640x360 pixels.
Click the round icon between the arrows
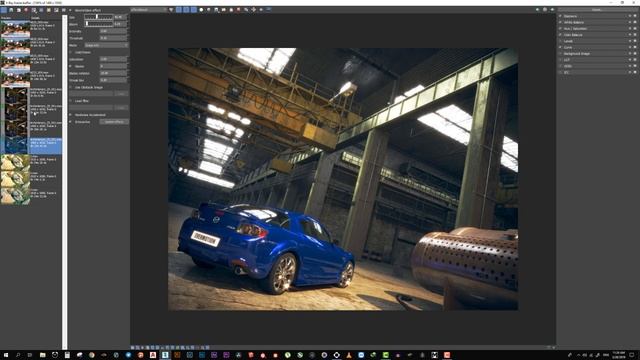click(545, 9)
